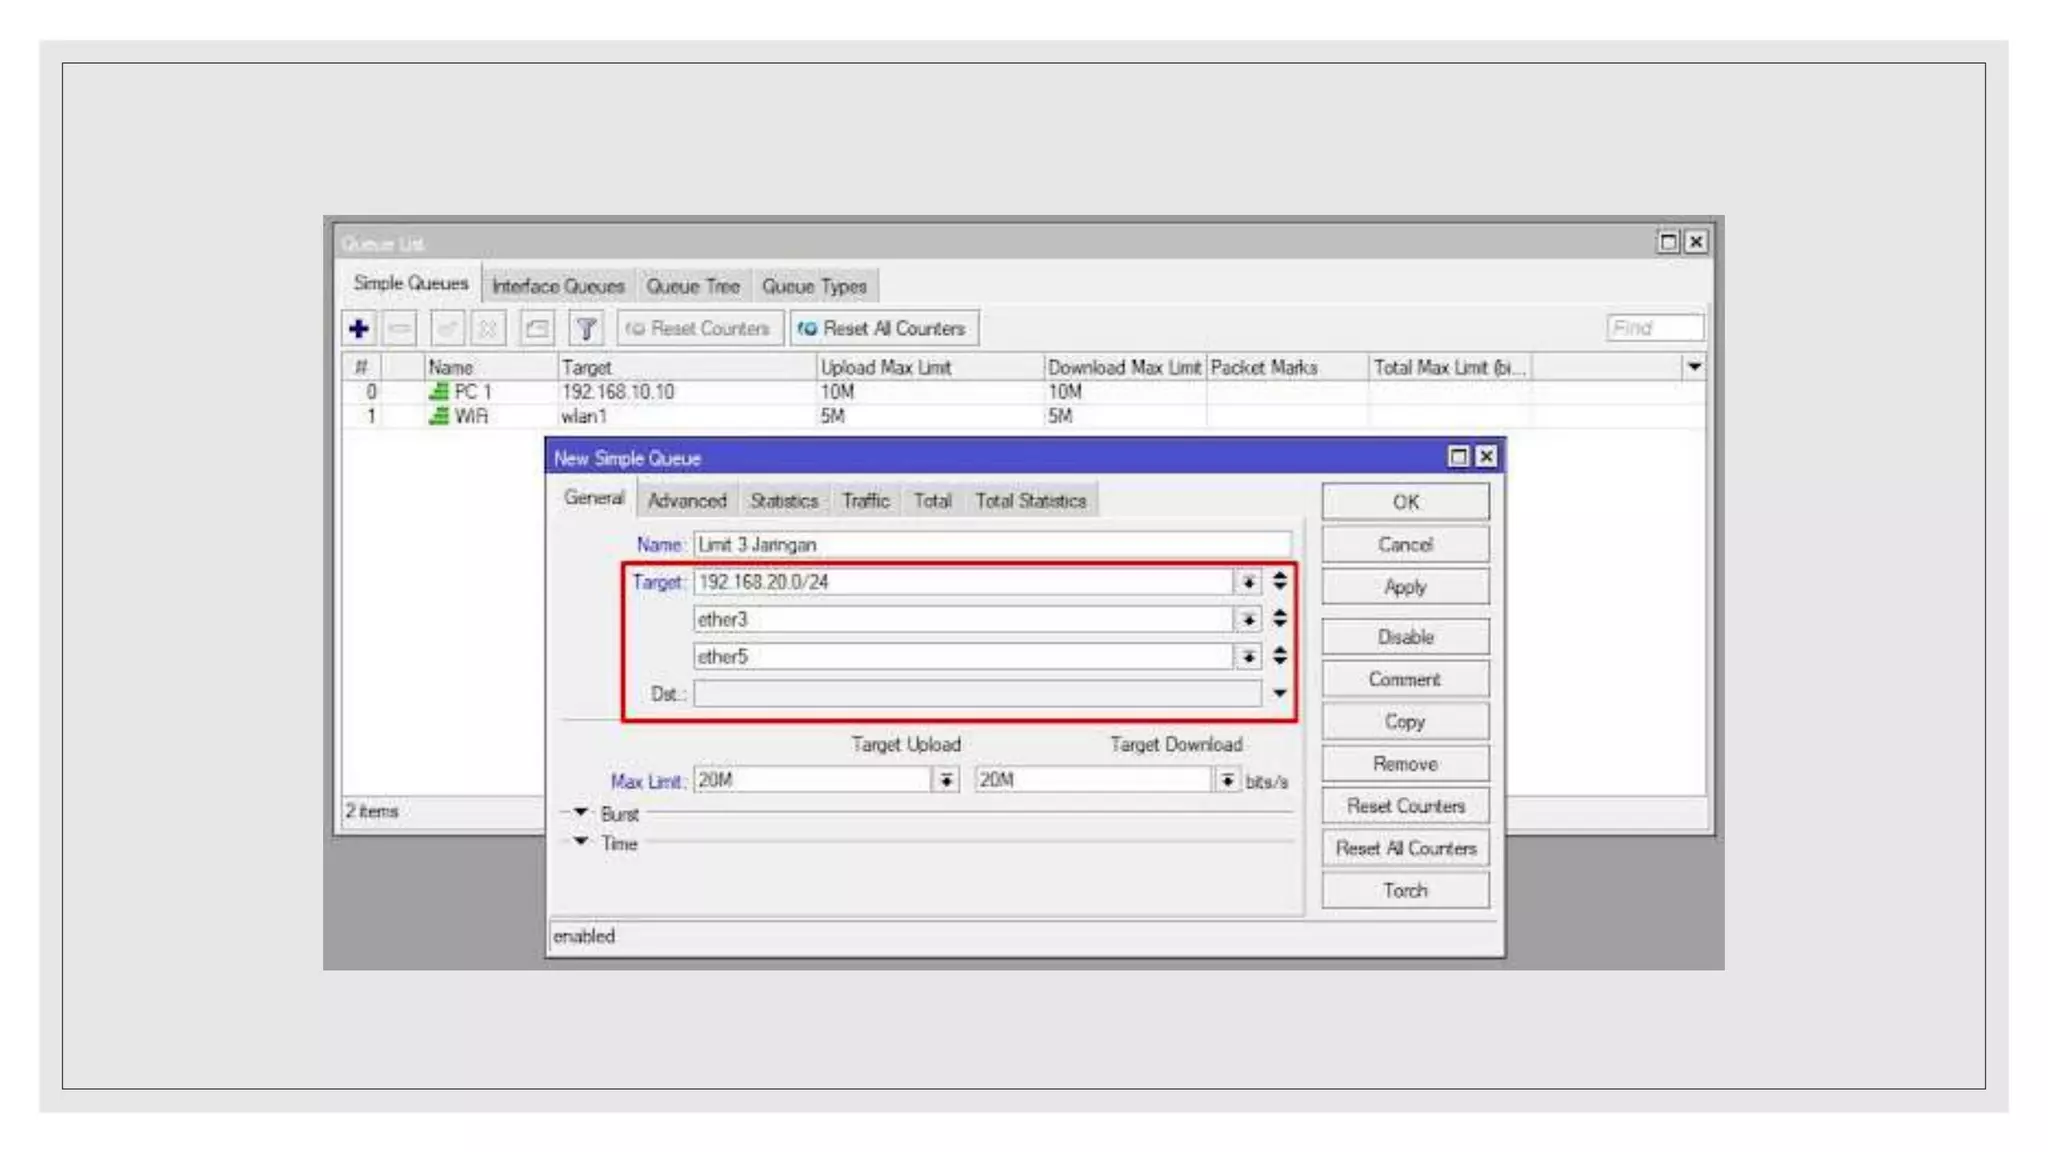2048x1152 pixels.
Task: Click the Name field containing Limit 3 Jaringan
Action: (990, 545)
